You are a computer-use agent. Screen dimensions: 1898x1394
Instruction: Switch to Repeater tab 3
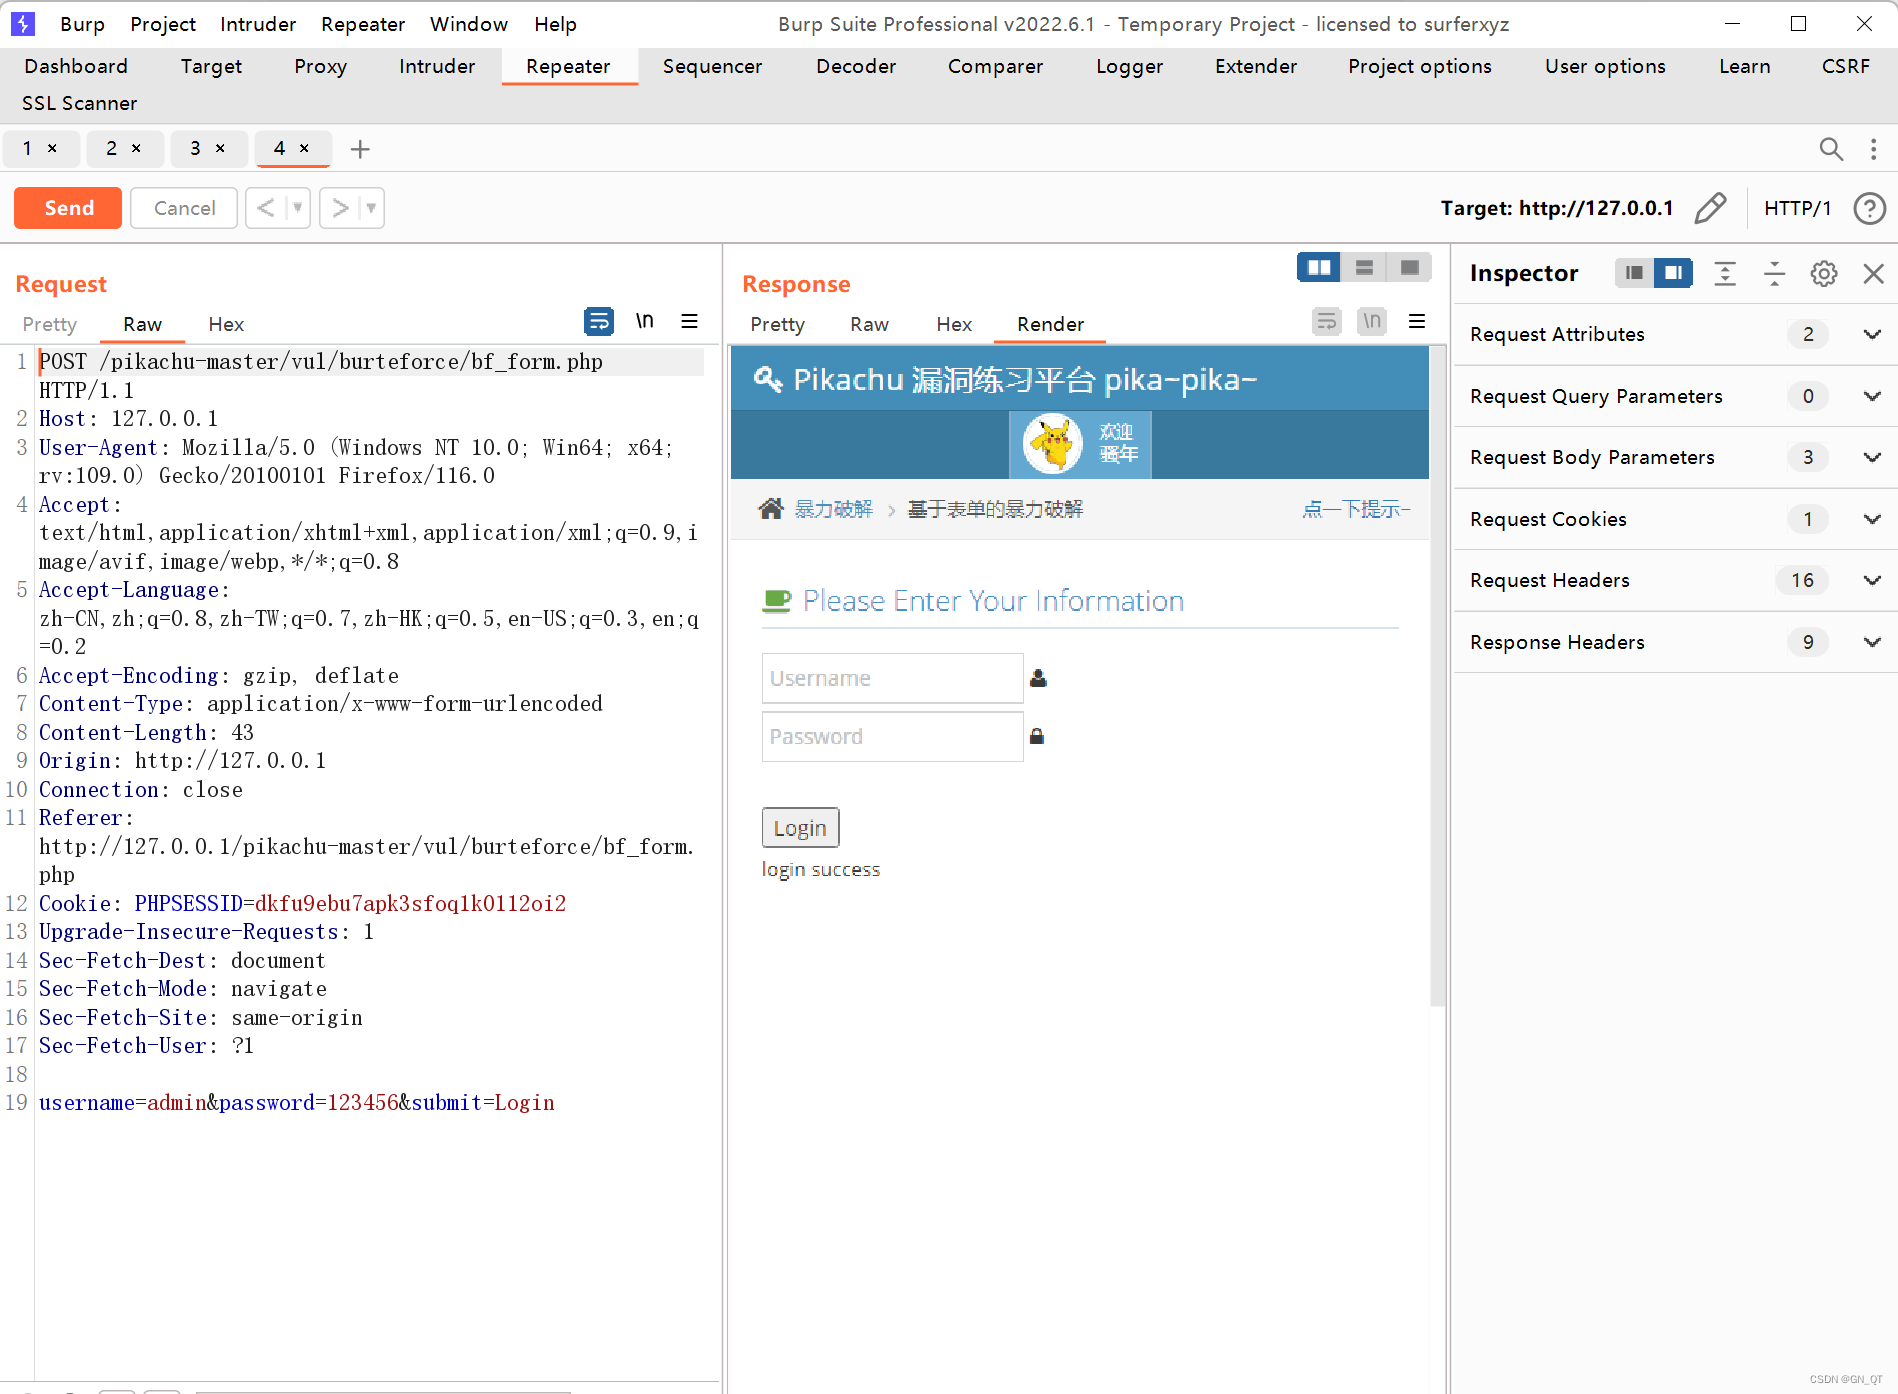195,148
